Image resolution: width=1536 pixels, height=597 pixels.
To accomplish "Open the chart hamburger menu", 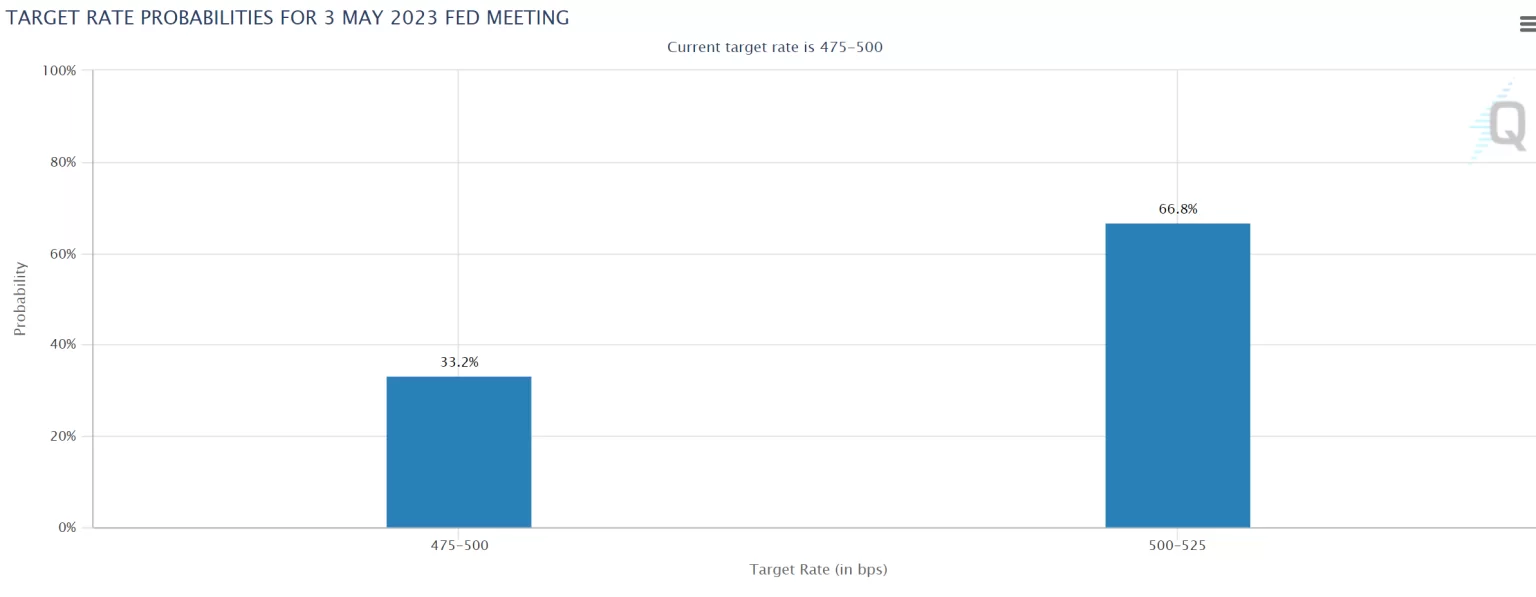I will tap(1527, 26).
